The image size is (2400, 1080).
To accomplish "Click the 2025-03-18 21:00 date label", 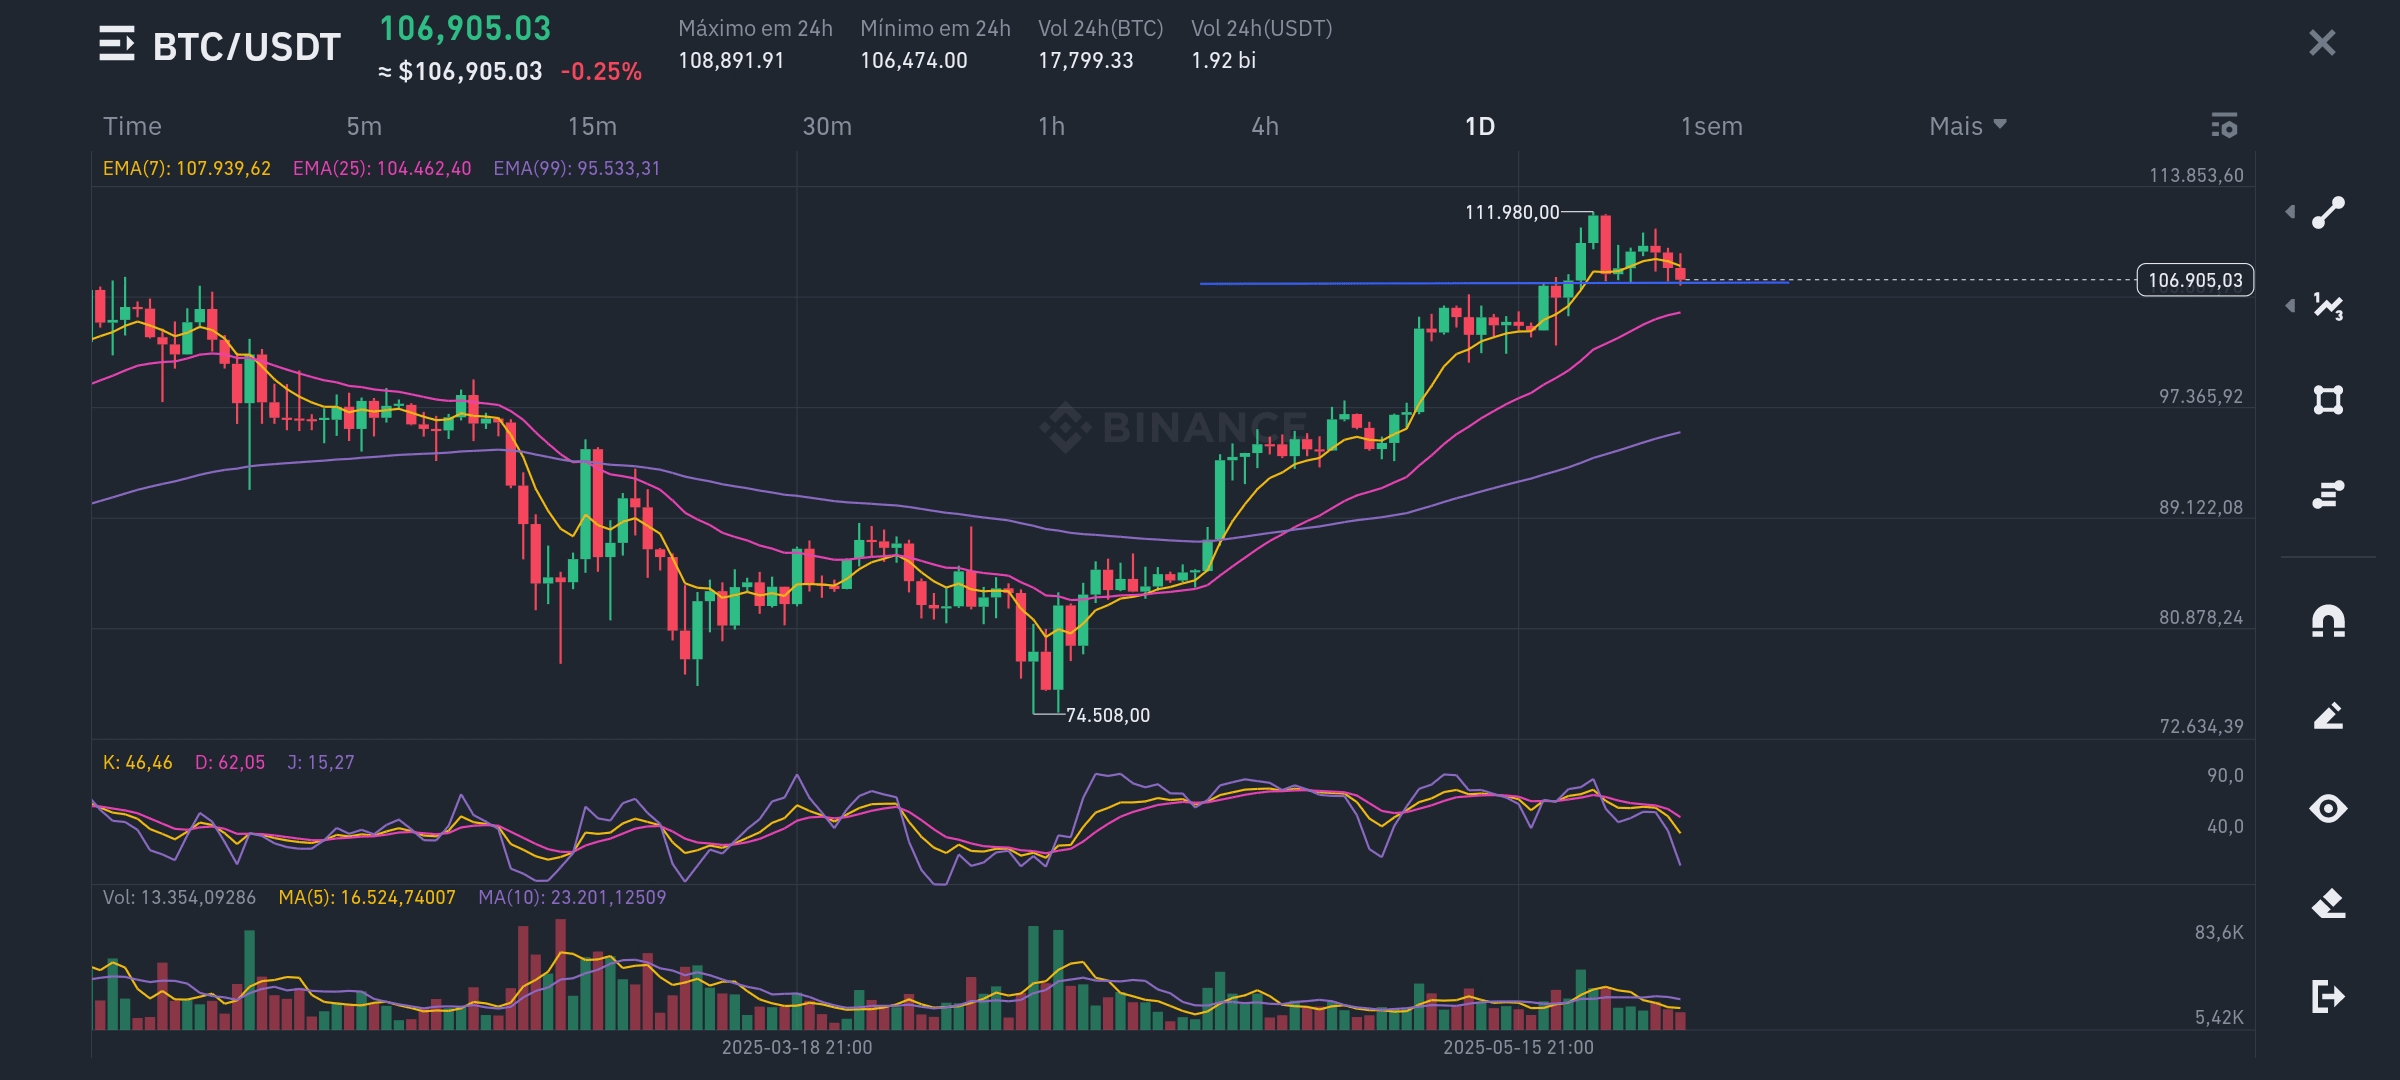I will 797,1047.
